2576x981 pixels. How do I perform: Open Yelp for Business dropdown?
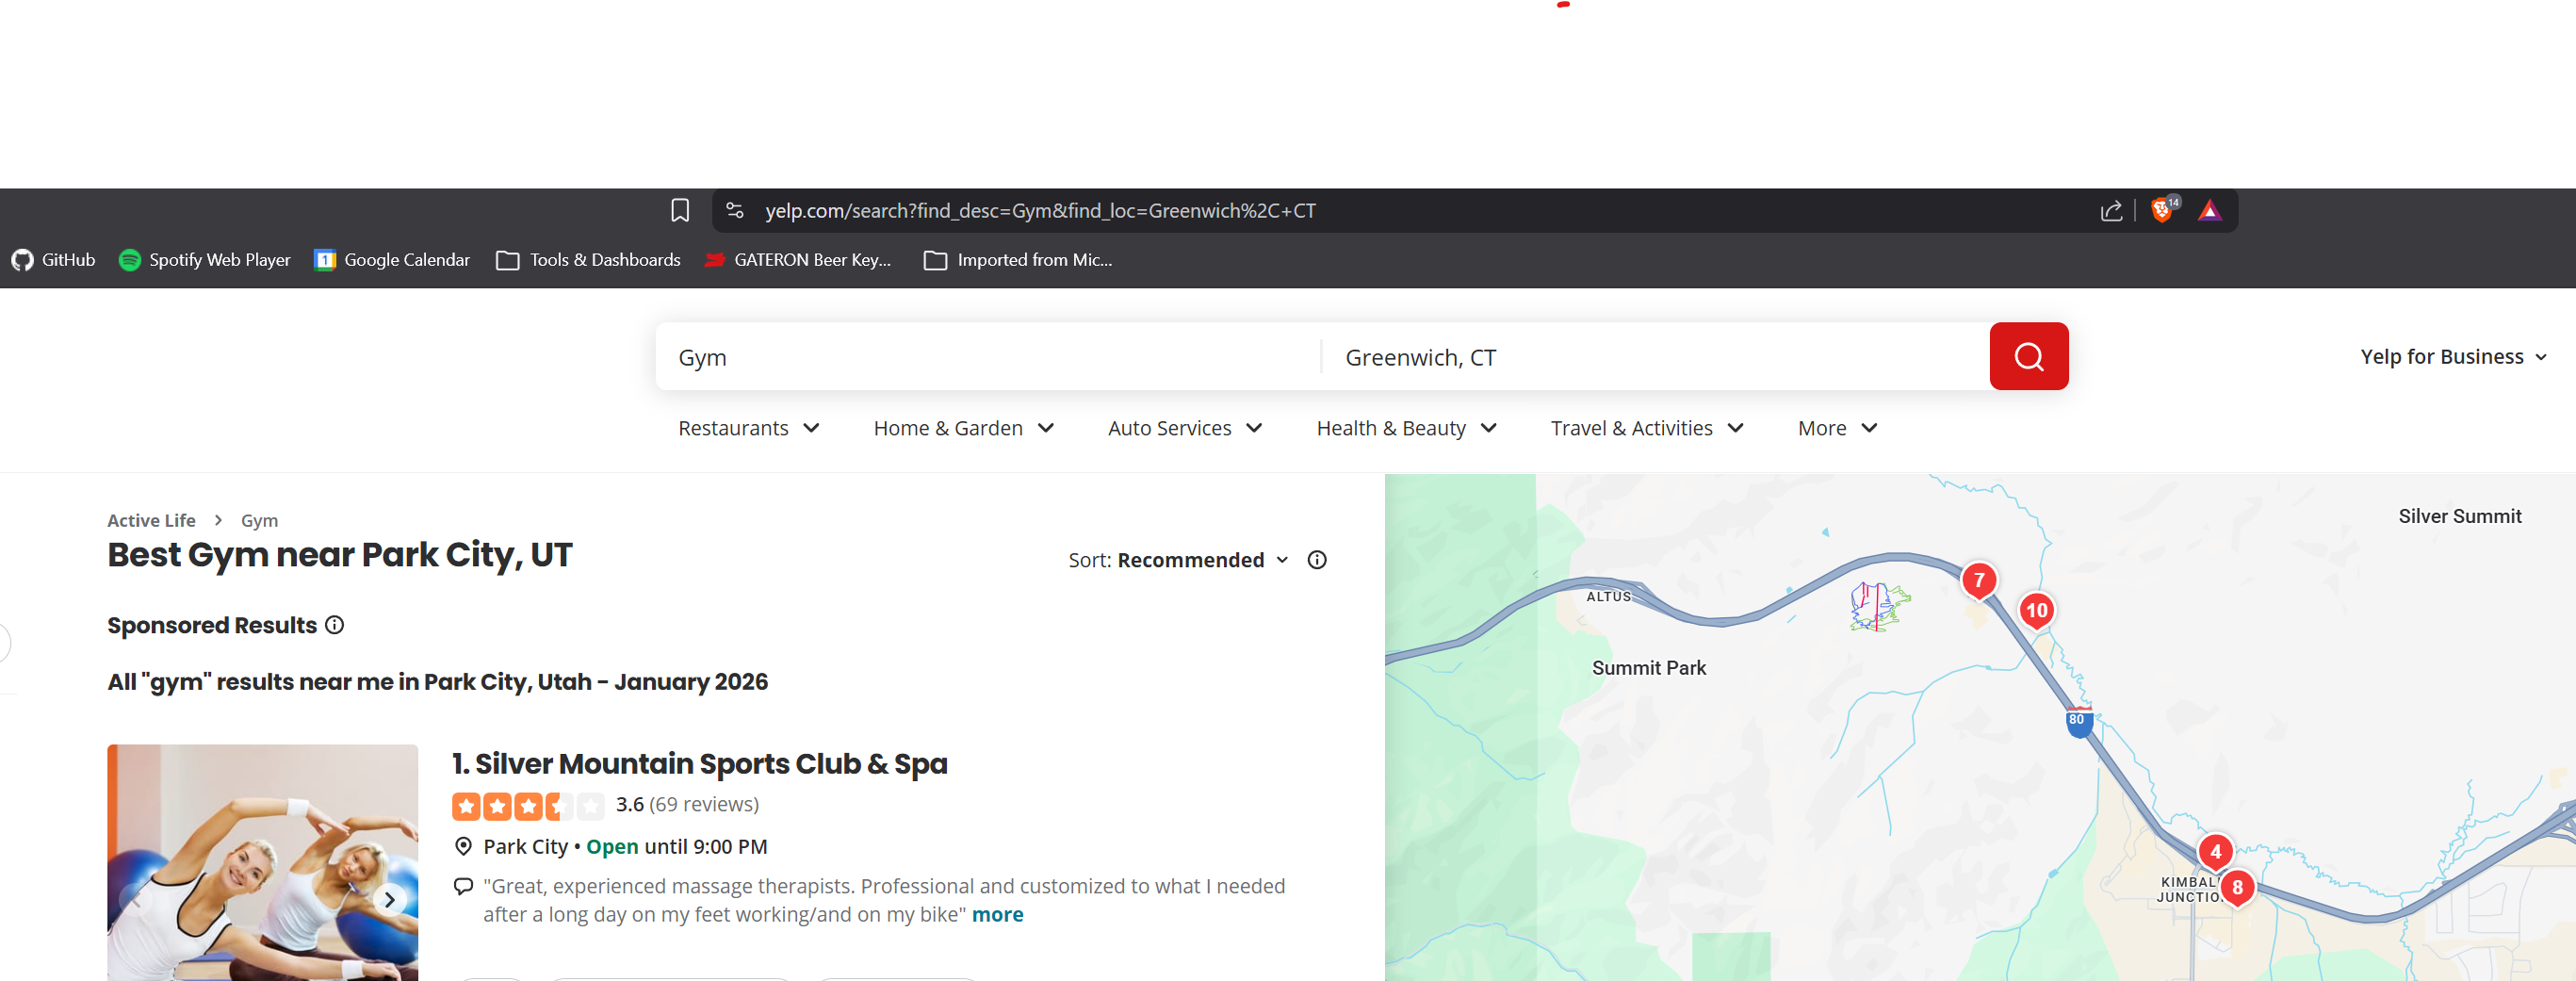(2453, 357)
